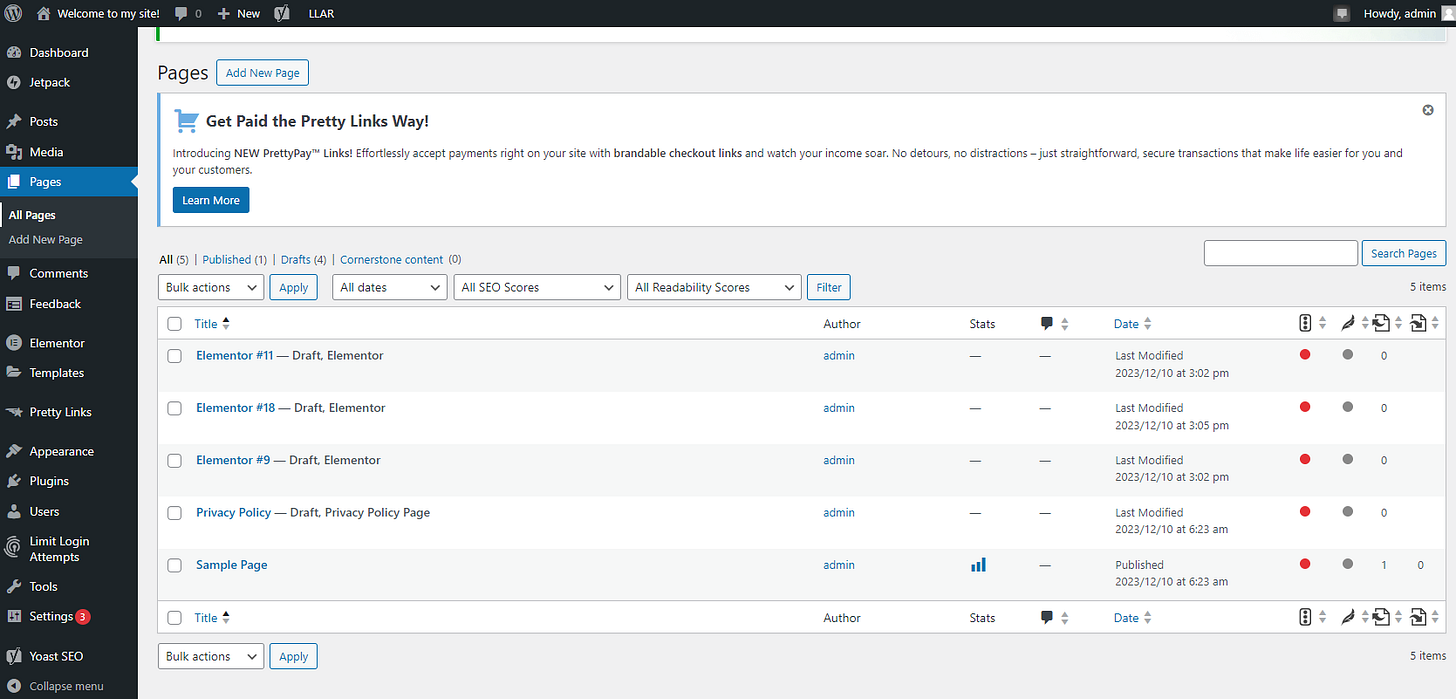Click the Templates folder icon

pos(14,373)
